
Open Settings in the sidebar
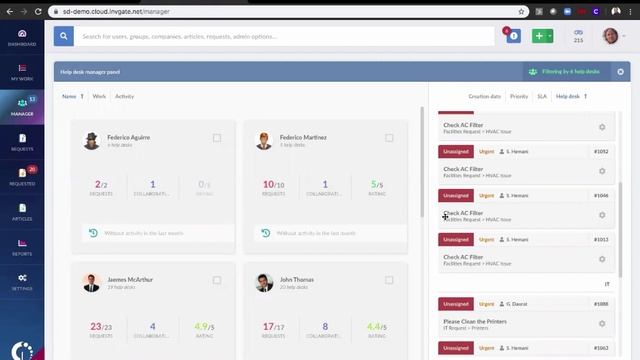22,282
